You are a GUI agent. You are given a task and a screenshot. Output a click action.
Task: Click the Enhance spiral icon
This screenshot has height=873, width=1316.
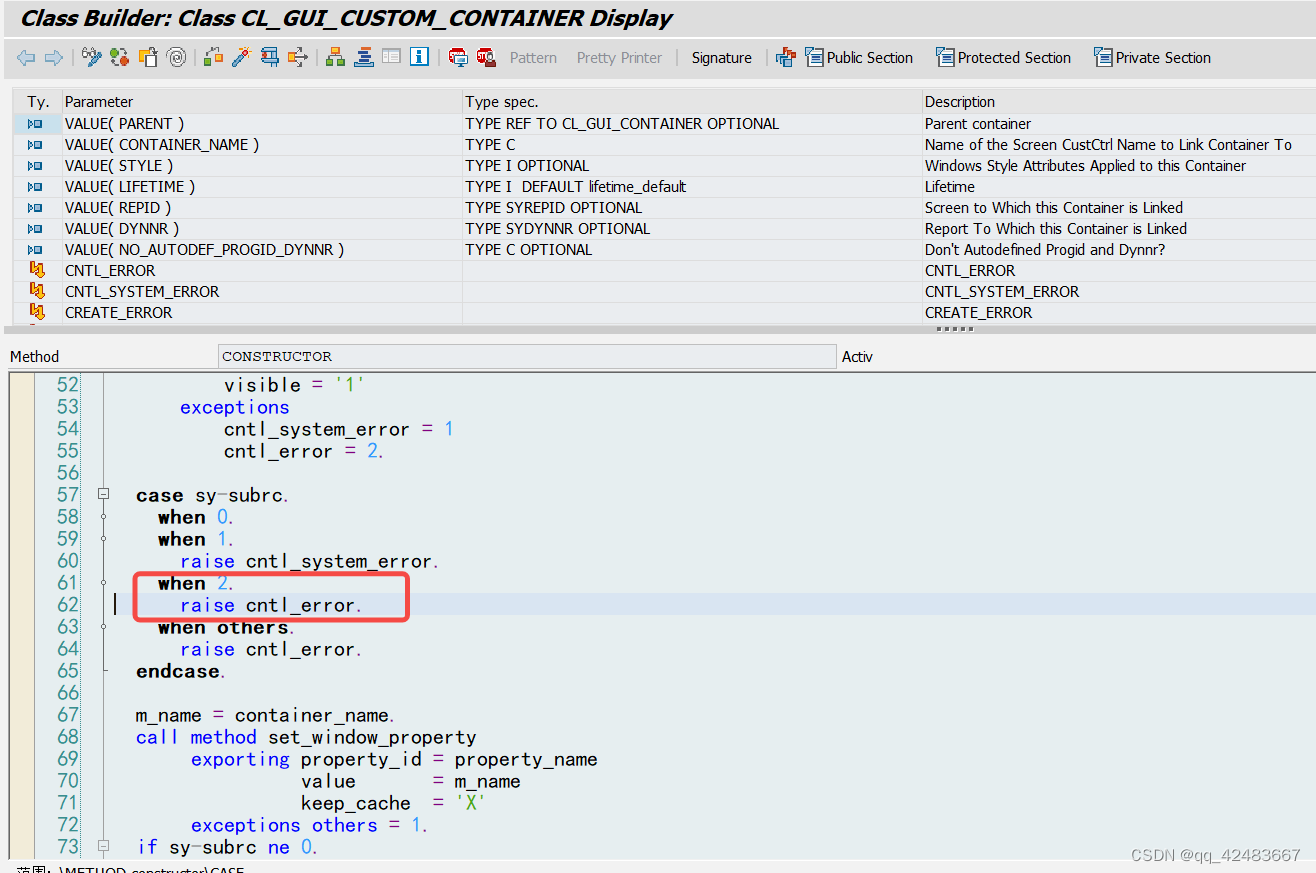[x=176, y=58]
